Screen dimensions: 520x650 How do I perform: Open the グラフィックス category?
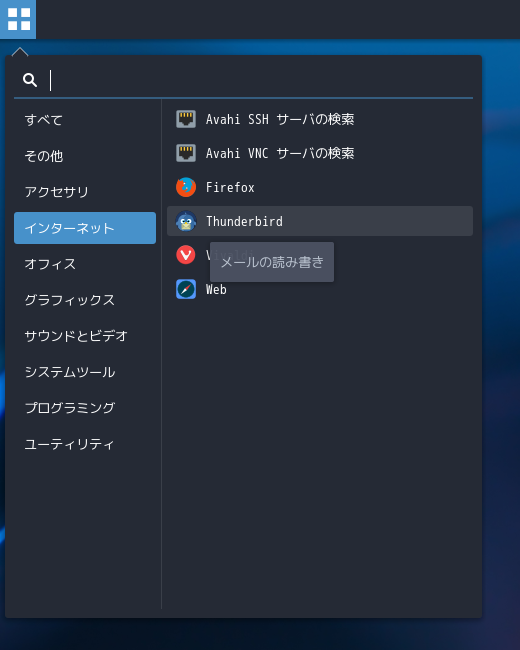(85, 300)
